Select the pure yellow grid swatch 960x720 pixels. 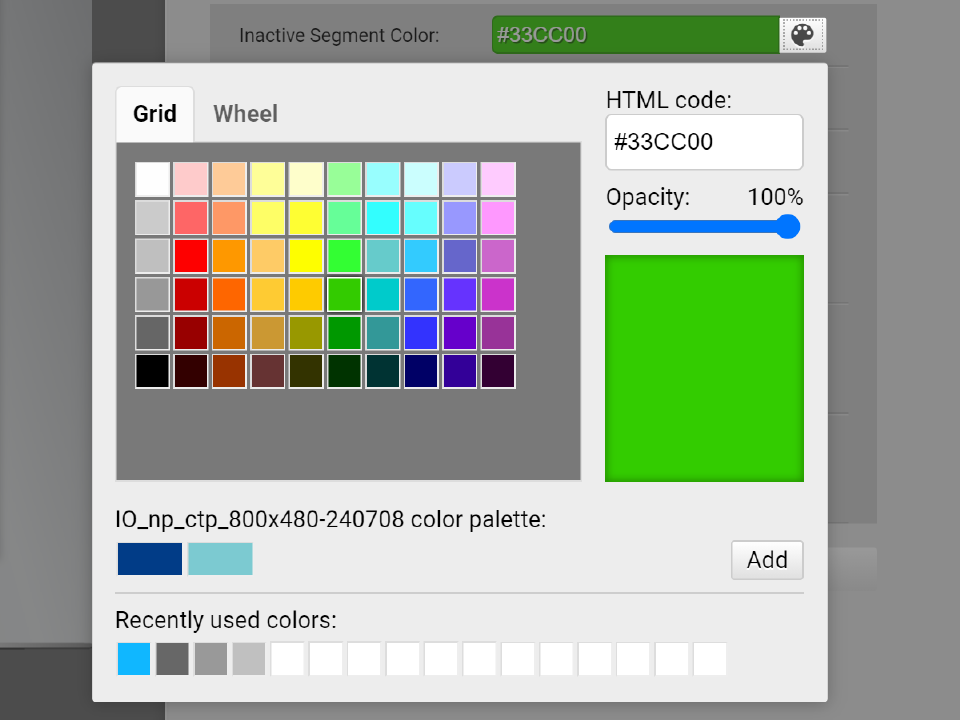(306, 256)
